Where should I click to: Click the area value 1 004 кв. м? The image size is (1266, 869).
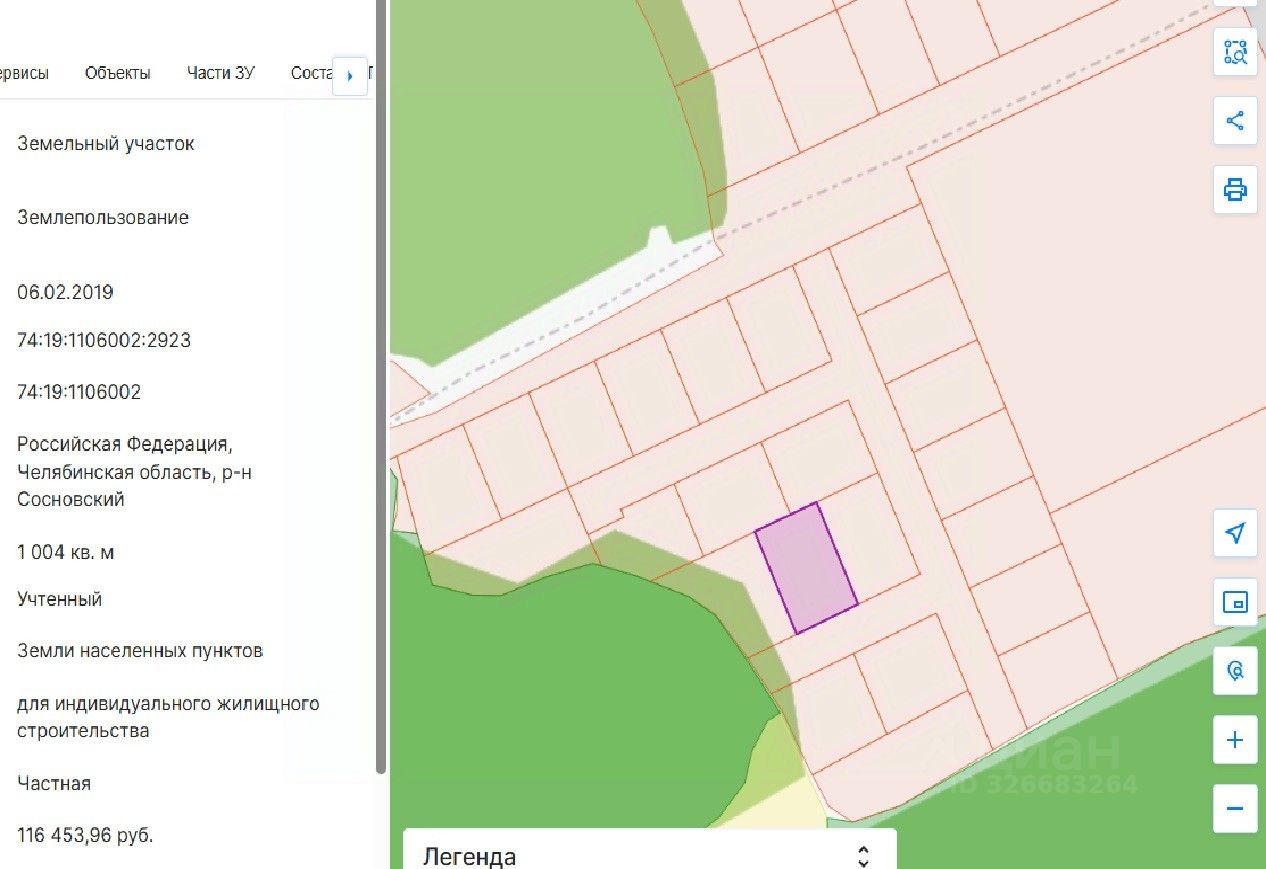click(x=66, y=552)
